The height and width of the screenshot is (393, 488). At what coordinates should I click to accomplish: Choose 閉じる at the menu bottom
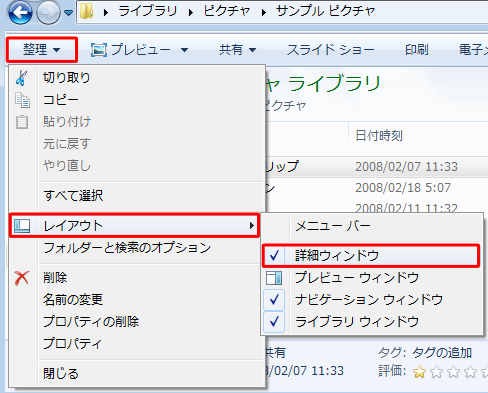137,373
